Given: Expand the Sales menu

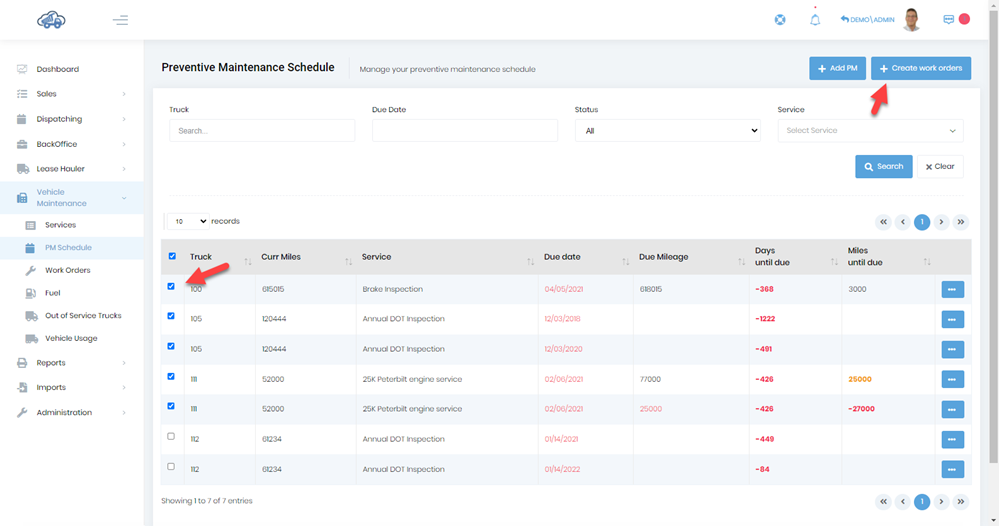Looking at the screenshot, I should click(x=71, y=94).
